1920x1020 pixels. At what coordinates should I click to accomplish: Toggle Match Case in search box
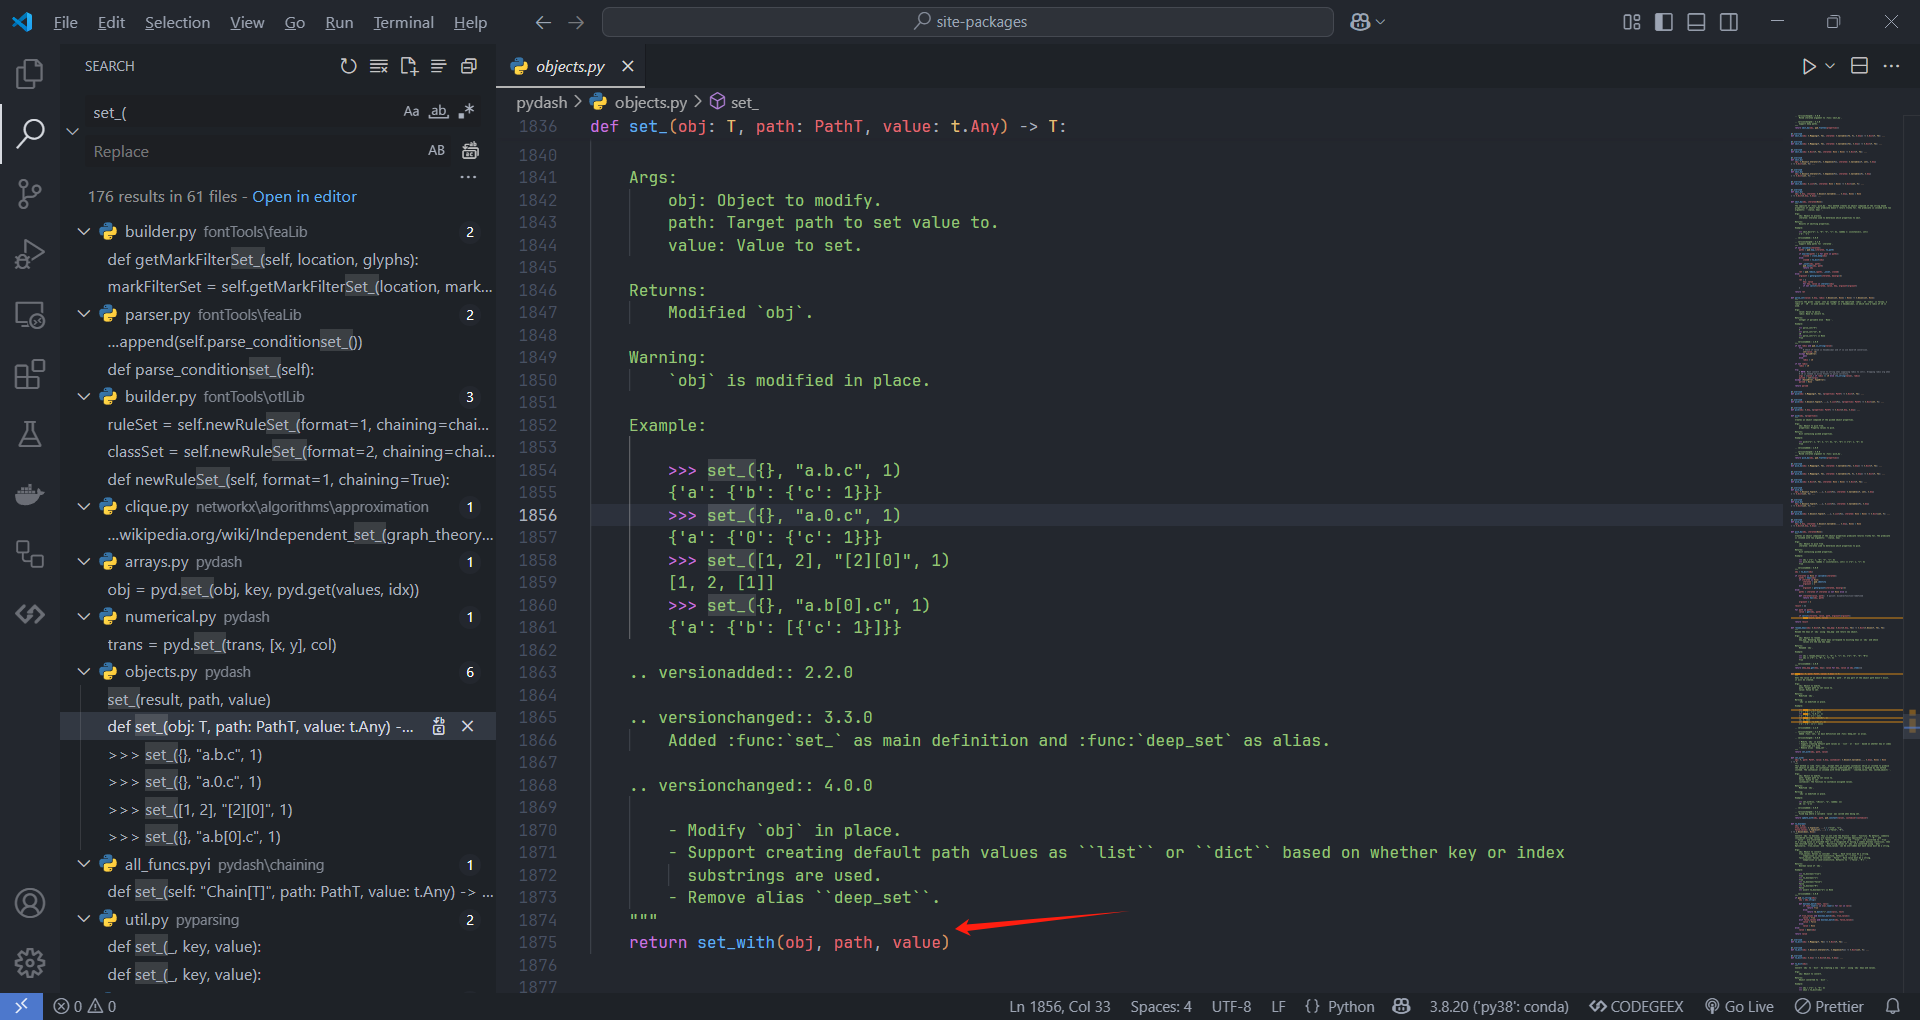(x=411, y=112)
